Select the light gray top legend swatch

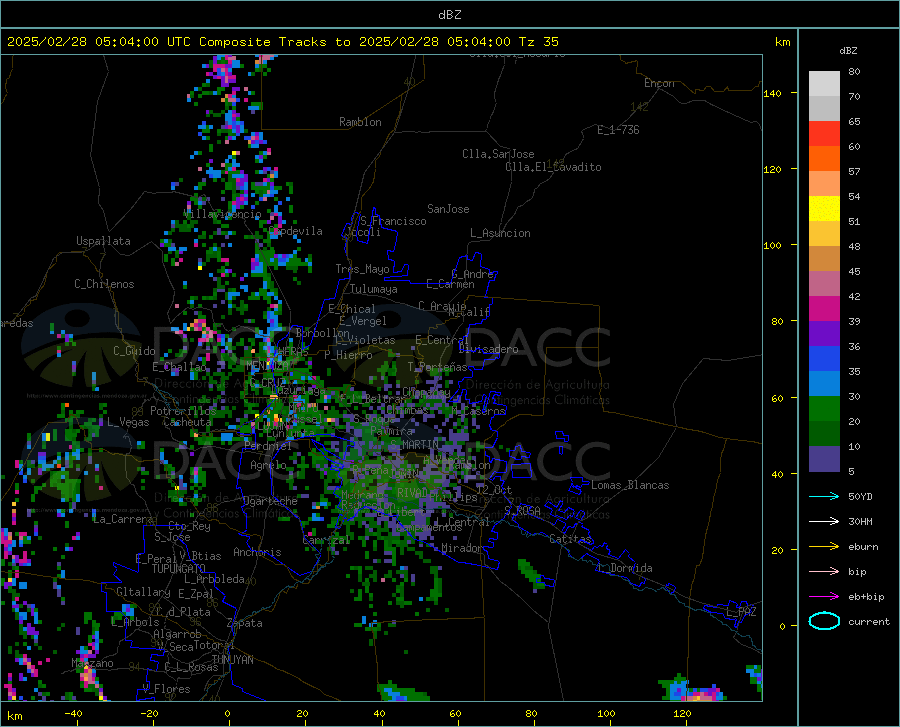point(824,84)
